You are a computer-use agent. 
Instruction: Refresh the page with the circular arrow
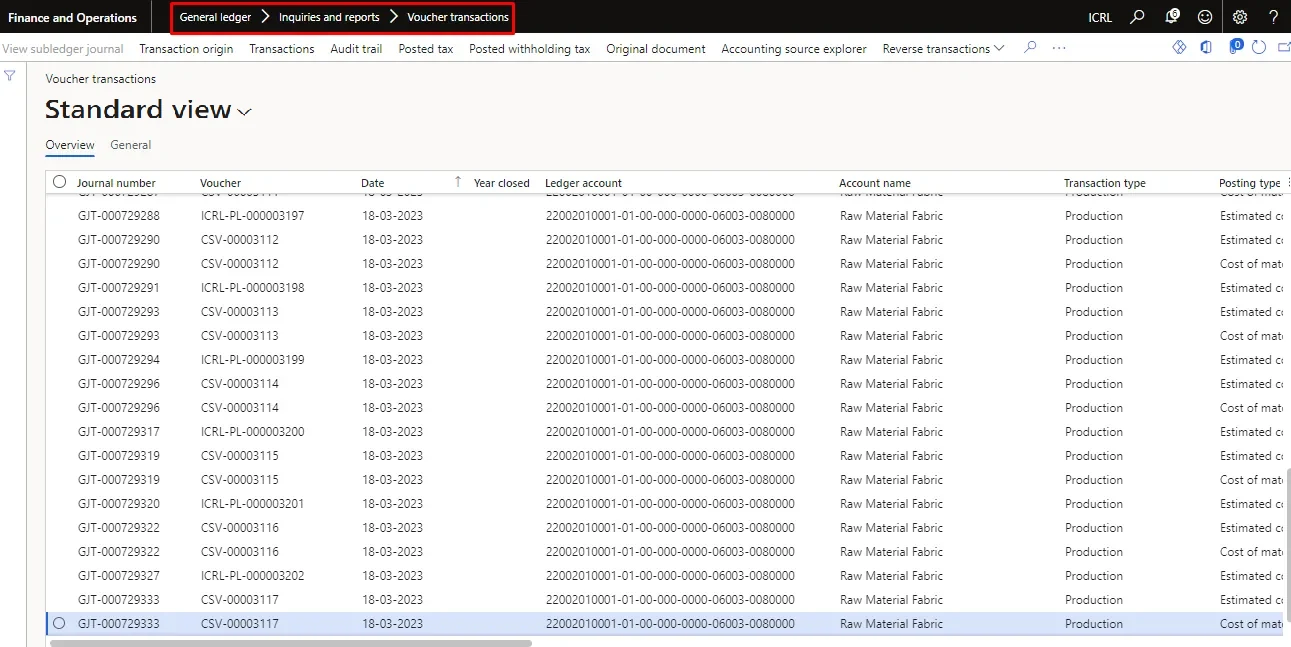[1259, 47]
